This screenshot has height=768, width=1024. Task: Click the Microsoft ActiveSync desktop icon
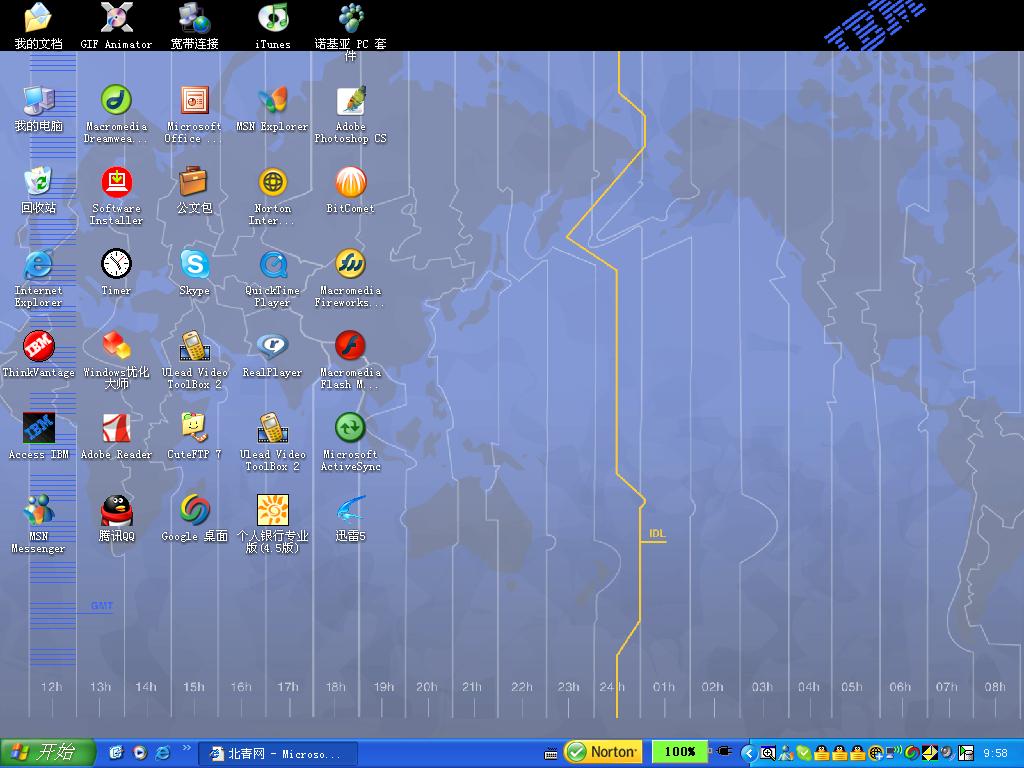(x=350, y=430)
